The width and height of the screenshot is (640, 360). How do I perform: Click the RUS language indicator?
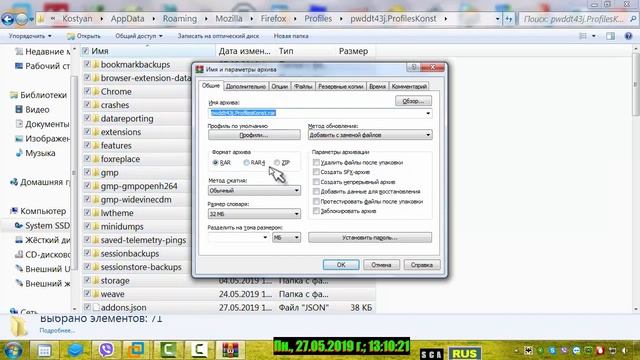[464, 353]
